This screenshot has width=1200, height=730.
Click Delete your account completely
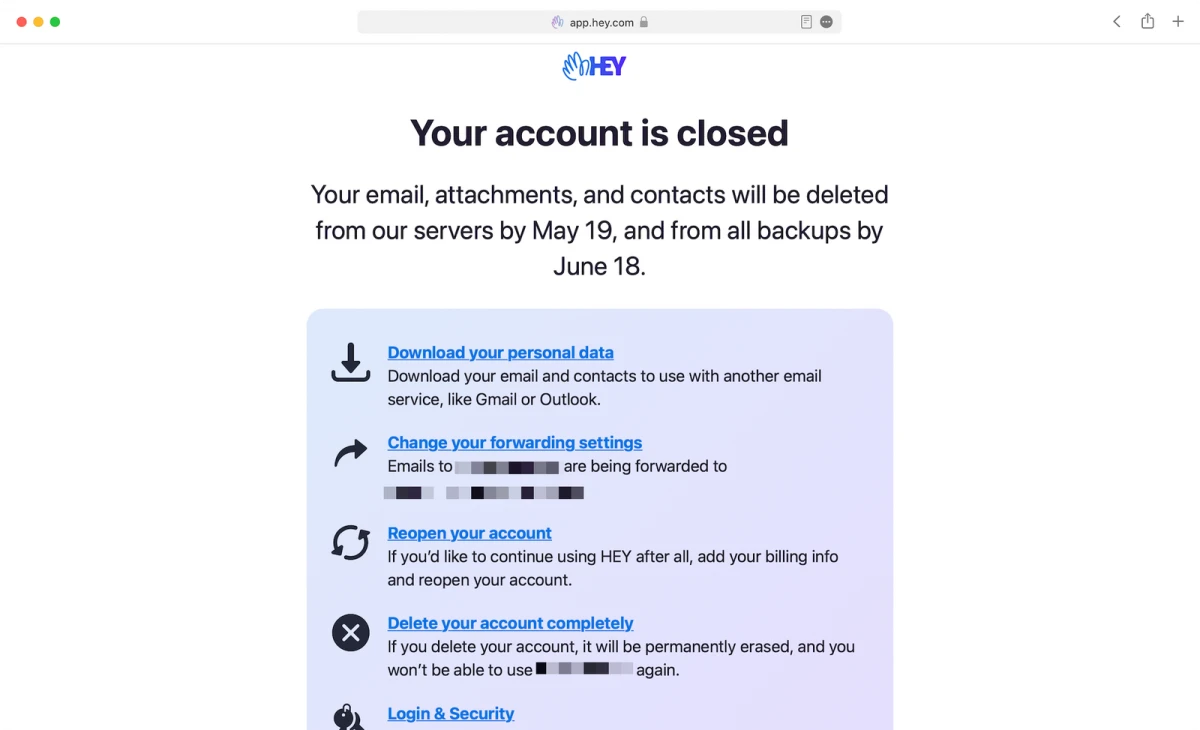pyautogui.click(x=510, y=623)
